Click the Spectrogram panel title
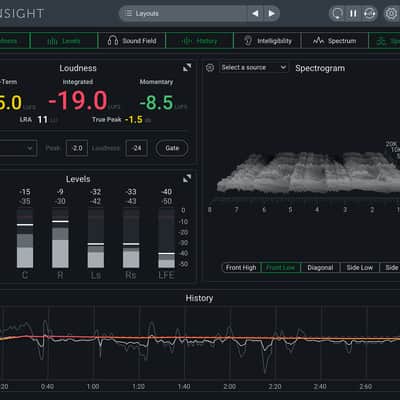This screenshot has width=400, height=400. tap(320, 68)
